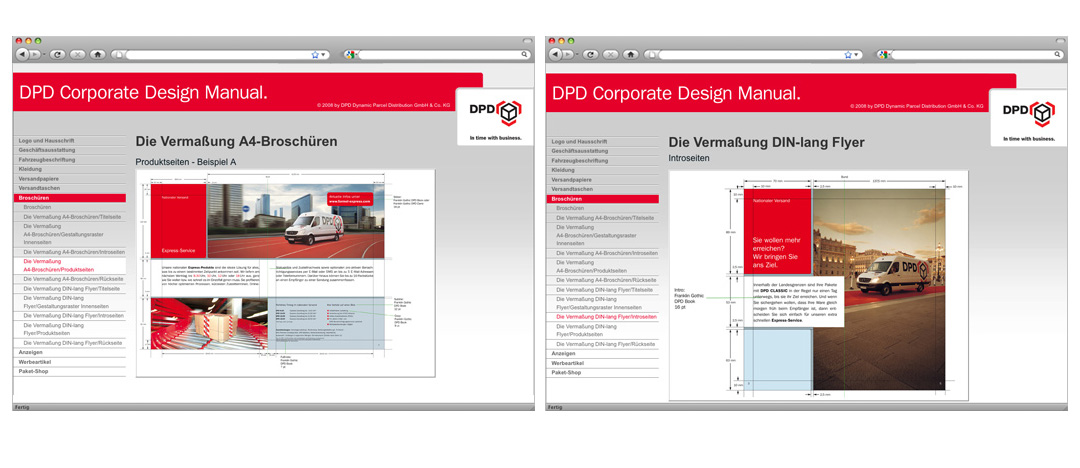Click page icon beside DIN-lang Flyer address bar

[x=652, y=54]
